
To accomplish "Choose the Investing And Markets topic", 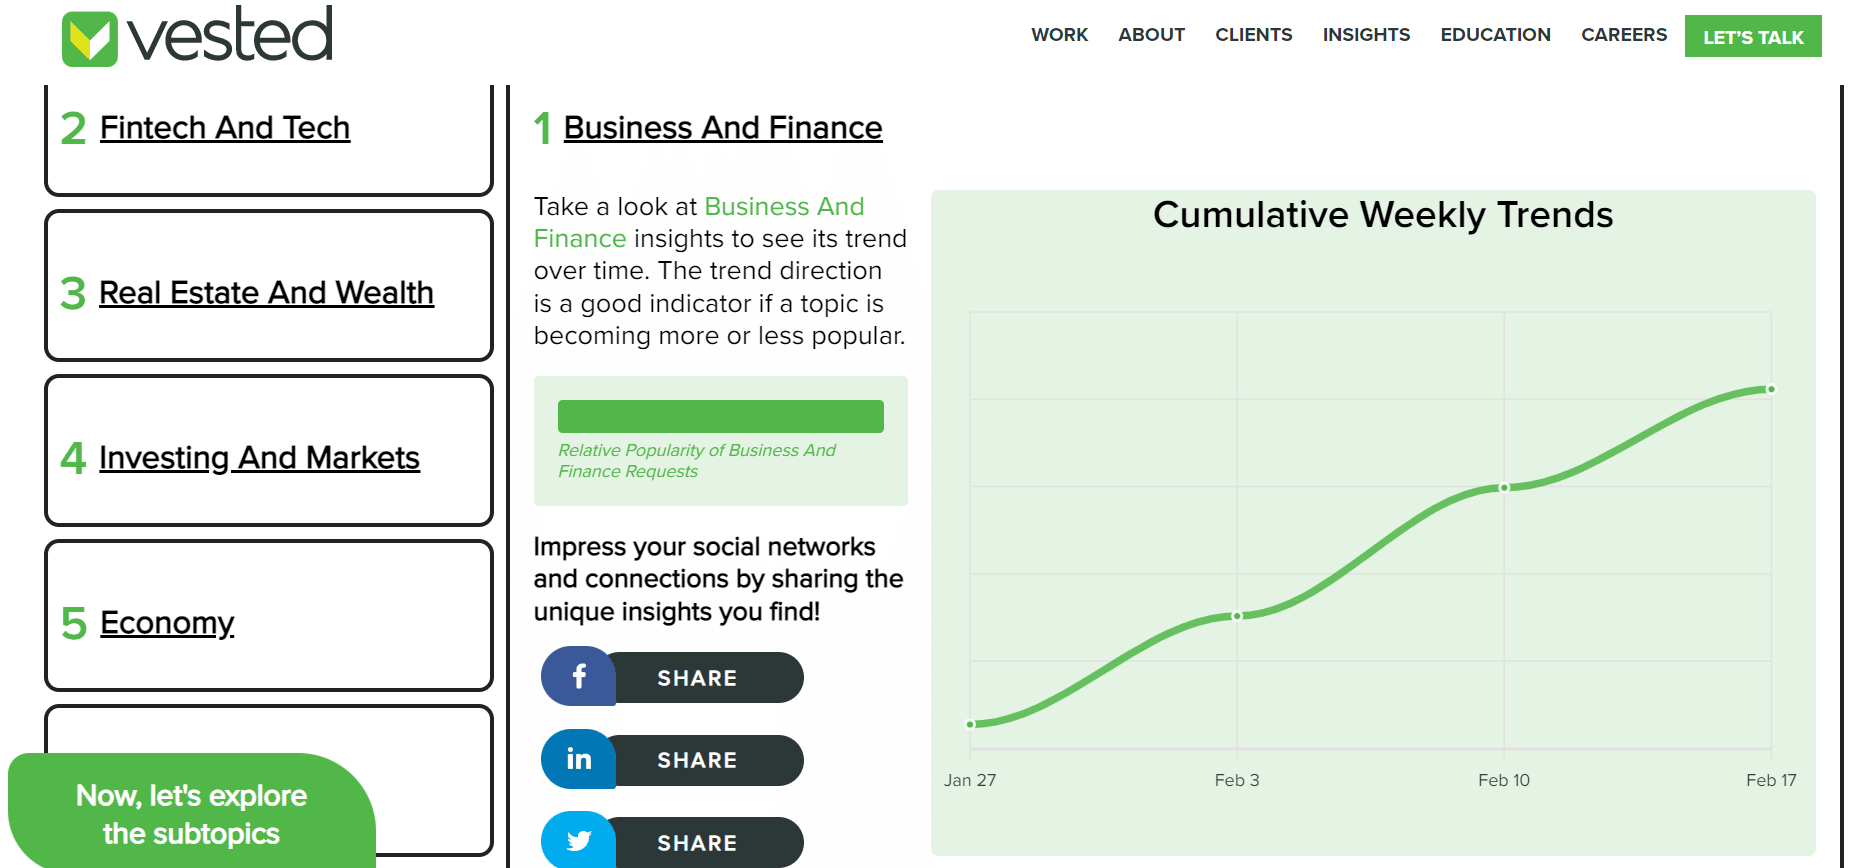I will coord(259,458).
